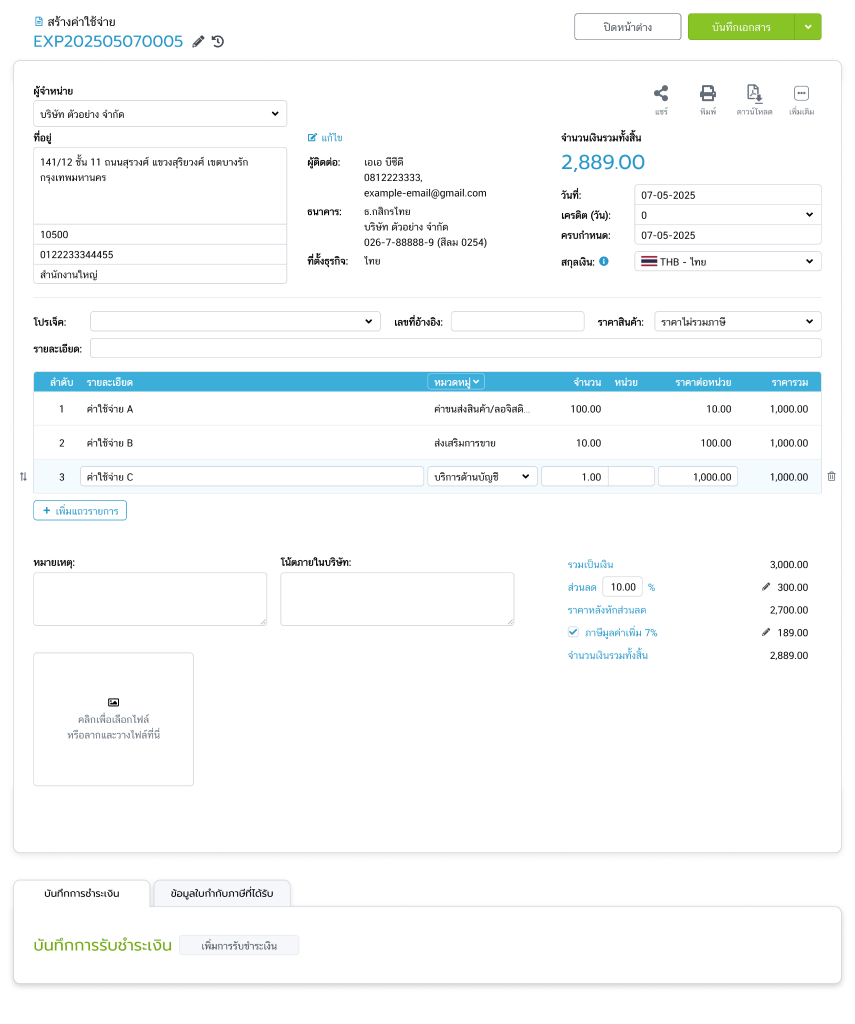Click the เพิ่มแถวรายการ add row button
855x1024 pixels.
coord(80,511)
